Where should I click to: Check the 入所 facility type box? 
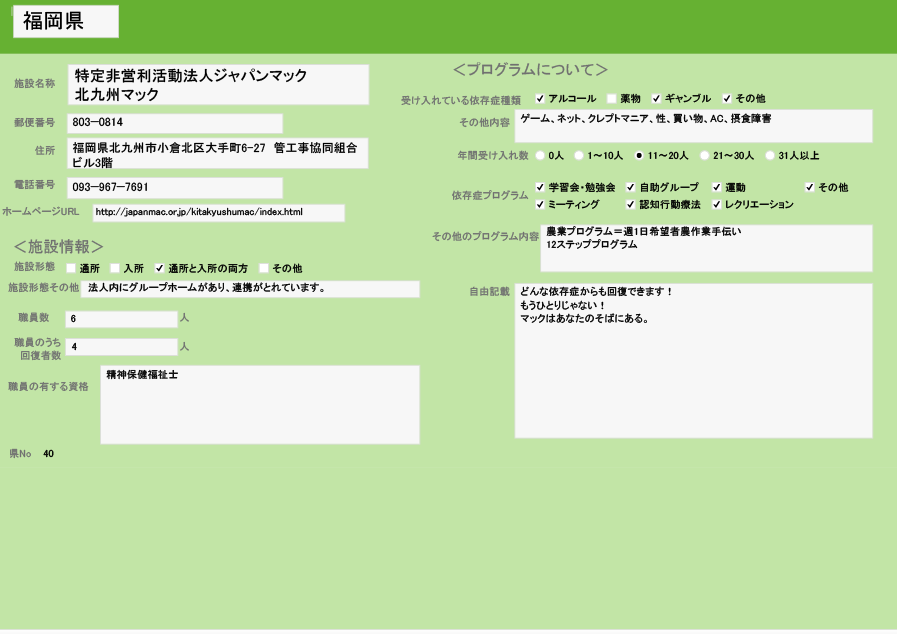(x=115, y=269)
